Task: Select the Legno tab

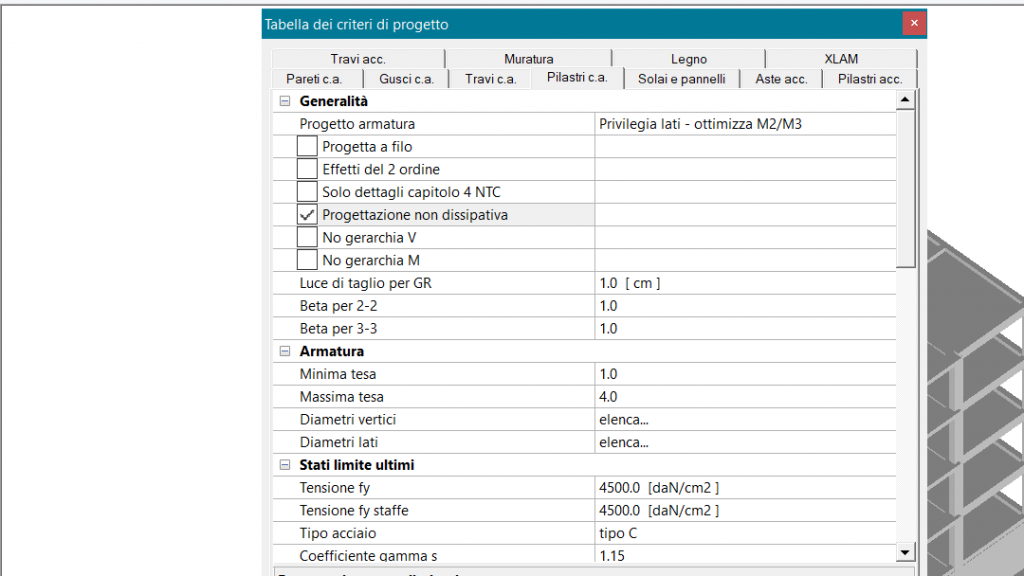Action: click(688, 59)
